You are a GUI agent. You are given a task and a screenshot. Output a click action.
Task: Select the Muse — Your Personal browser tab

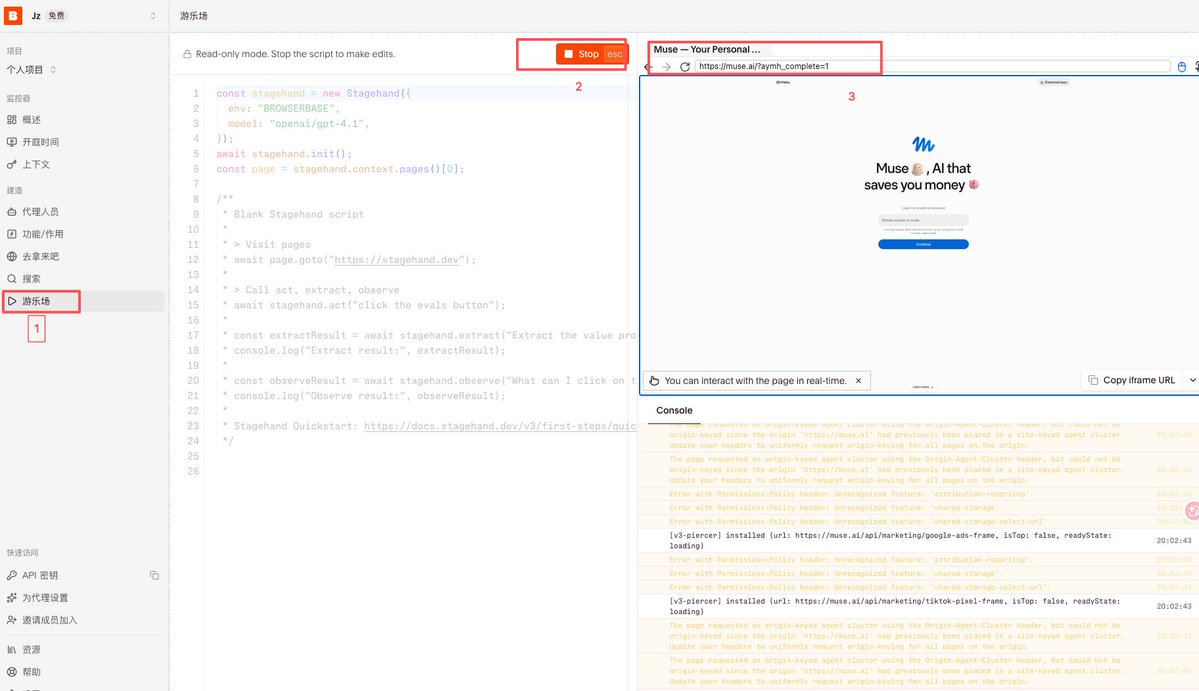pos(707,50)
